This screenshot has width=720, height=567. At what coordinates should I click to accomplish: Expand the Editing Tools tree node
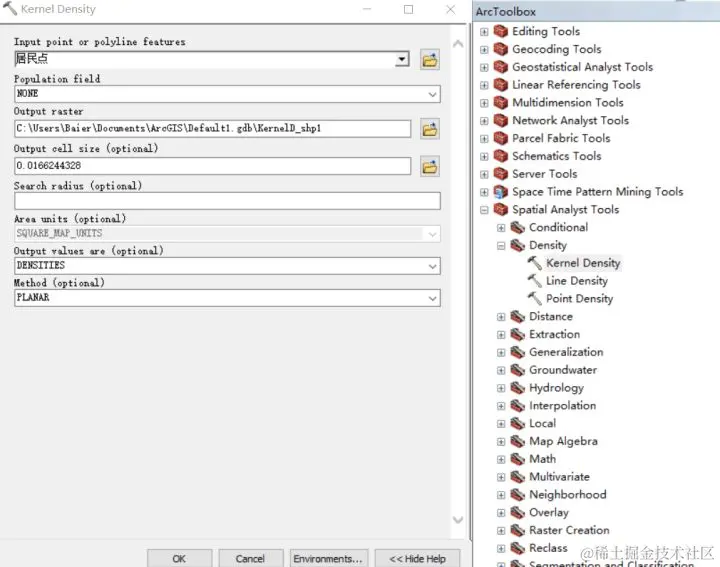(484, 32)
